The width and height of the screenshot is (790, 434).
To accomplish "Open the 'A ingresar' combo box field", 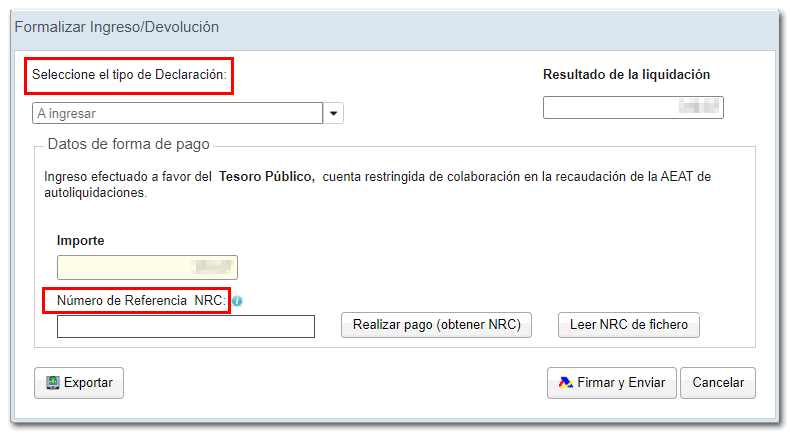I will coord(178,114).
